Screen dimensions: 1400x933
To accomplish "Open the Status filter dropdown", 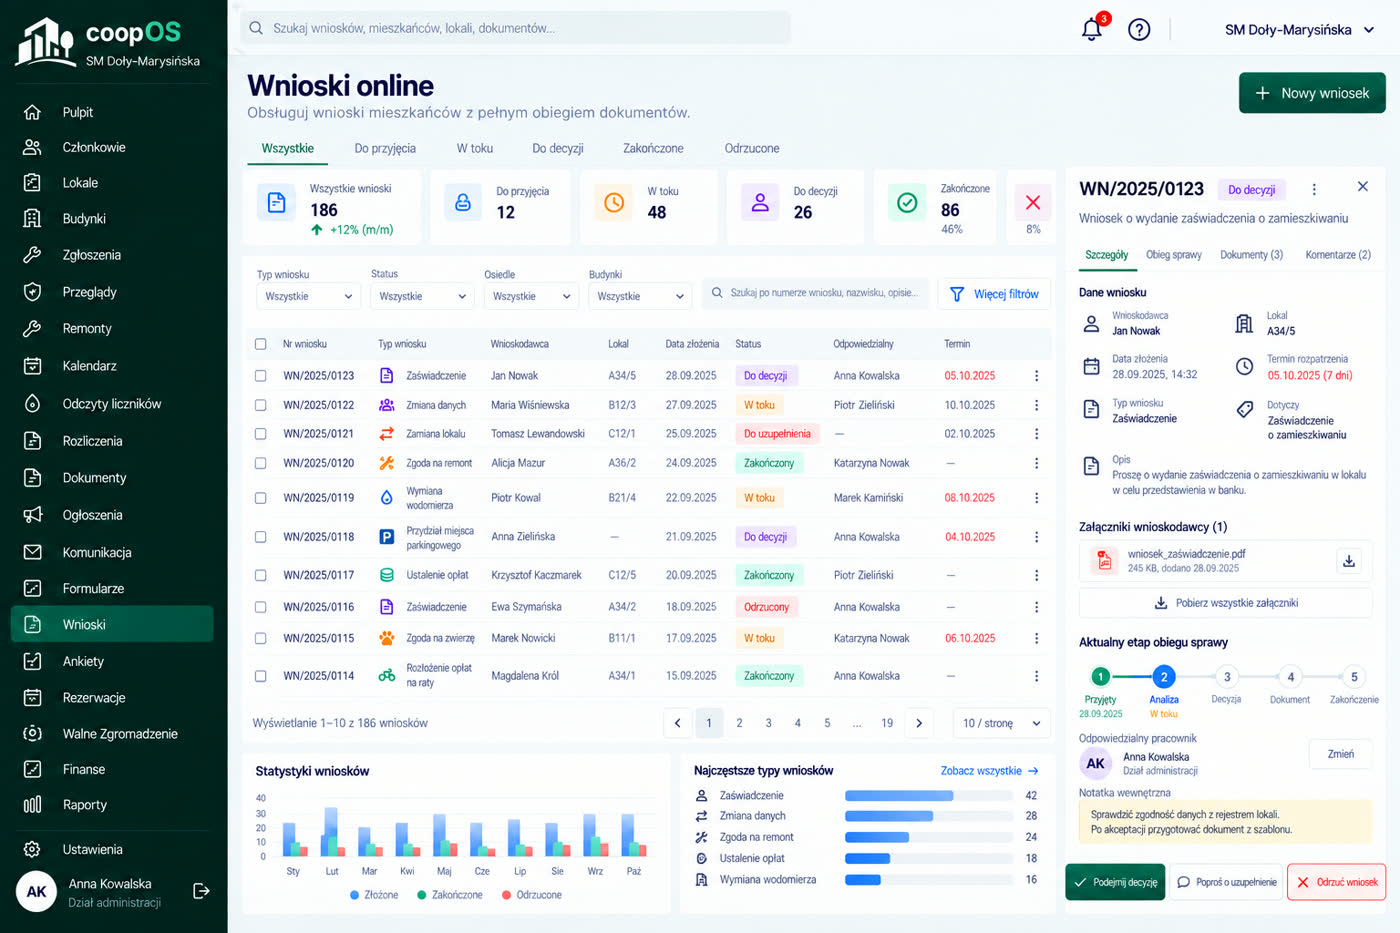I will [x=422, y=296].
